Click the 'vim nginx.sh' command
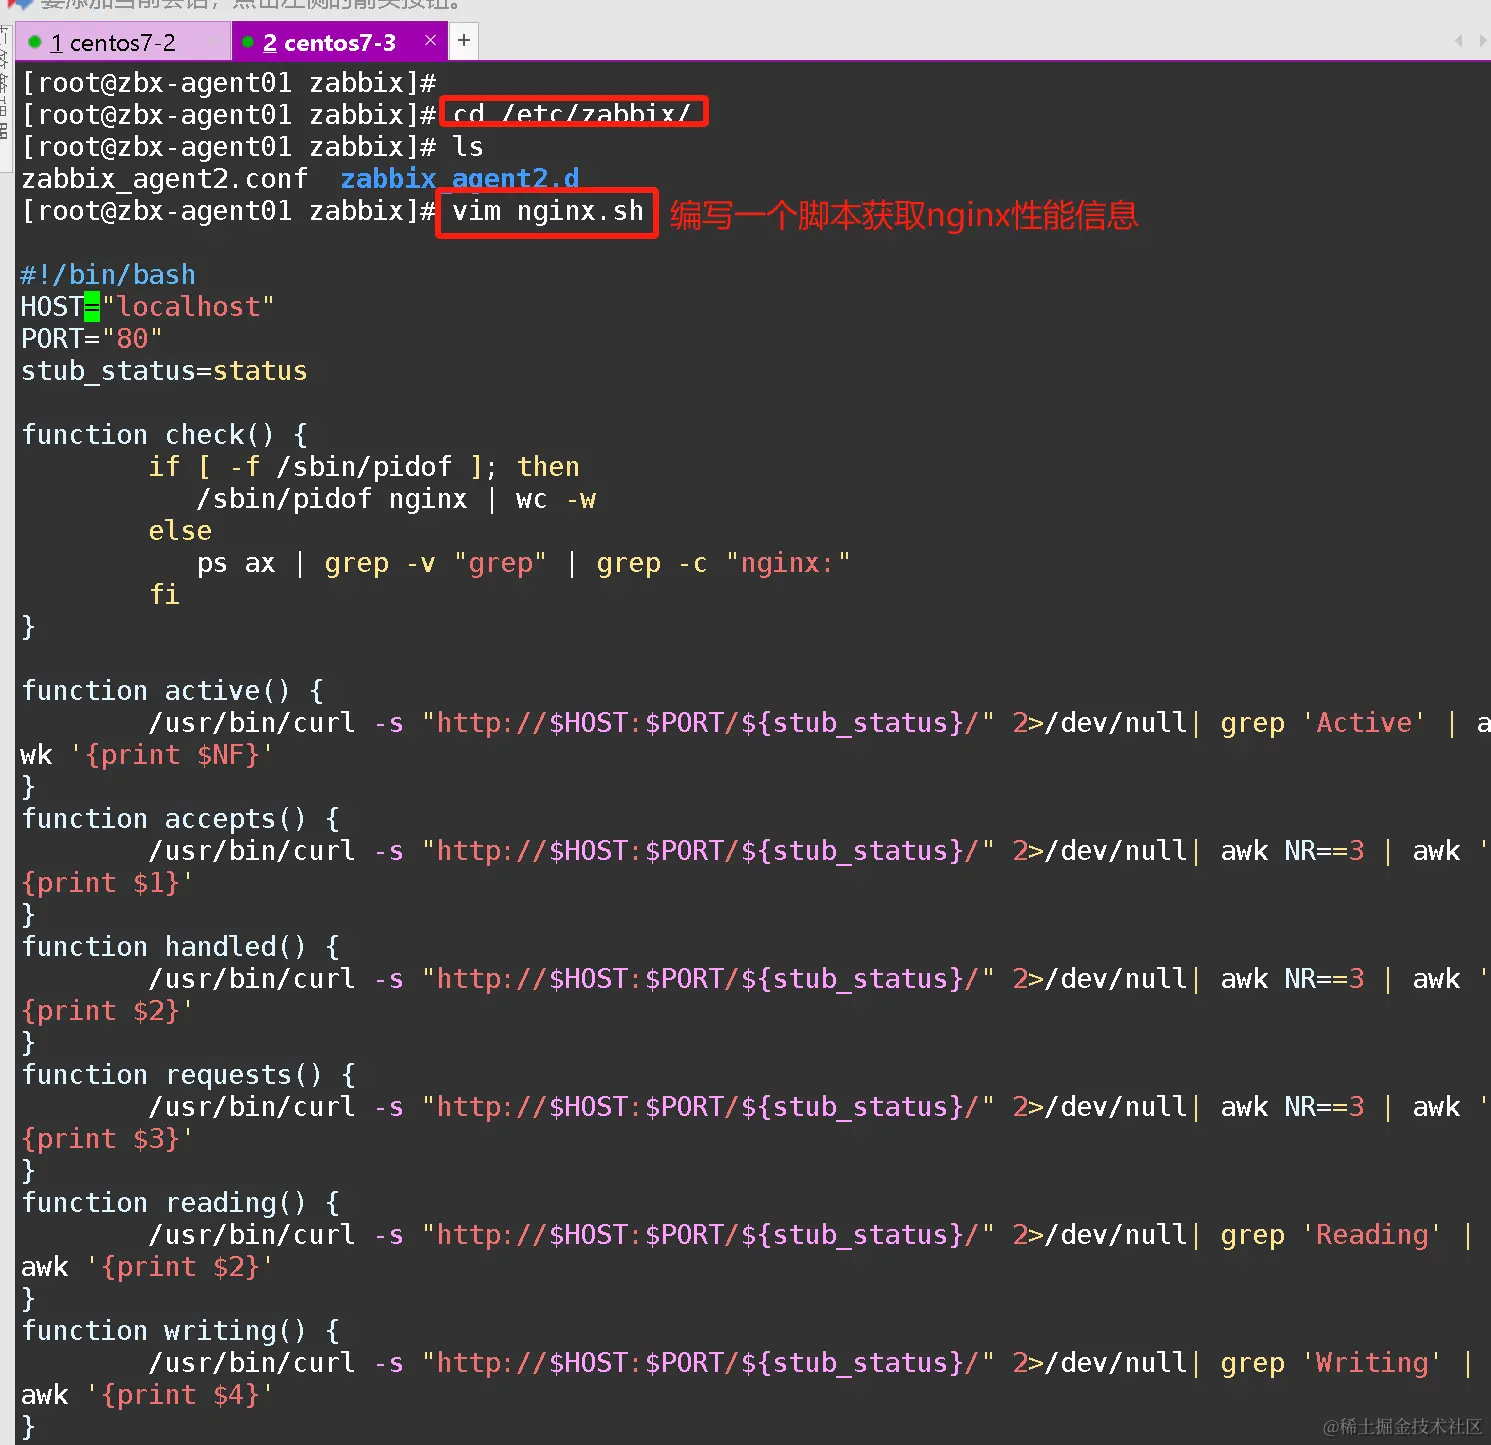Image resolution: width=1491 pixels, height=1445 pixels. tap(548, 211)
